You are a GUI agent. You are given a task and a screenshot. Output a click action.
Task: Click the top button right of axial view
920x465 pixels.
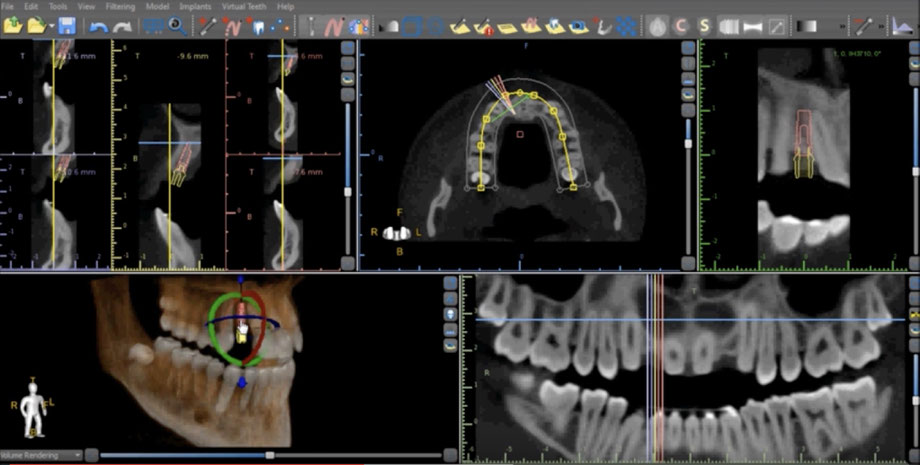[x=688, y=47]
